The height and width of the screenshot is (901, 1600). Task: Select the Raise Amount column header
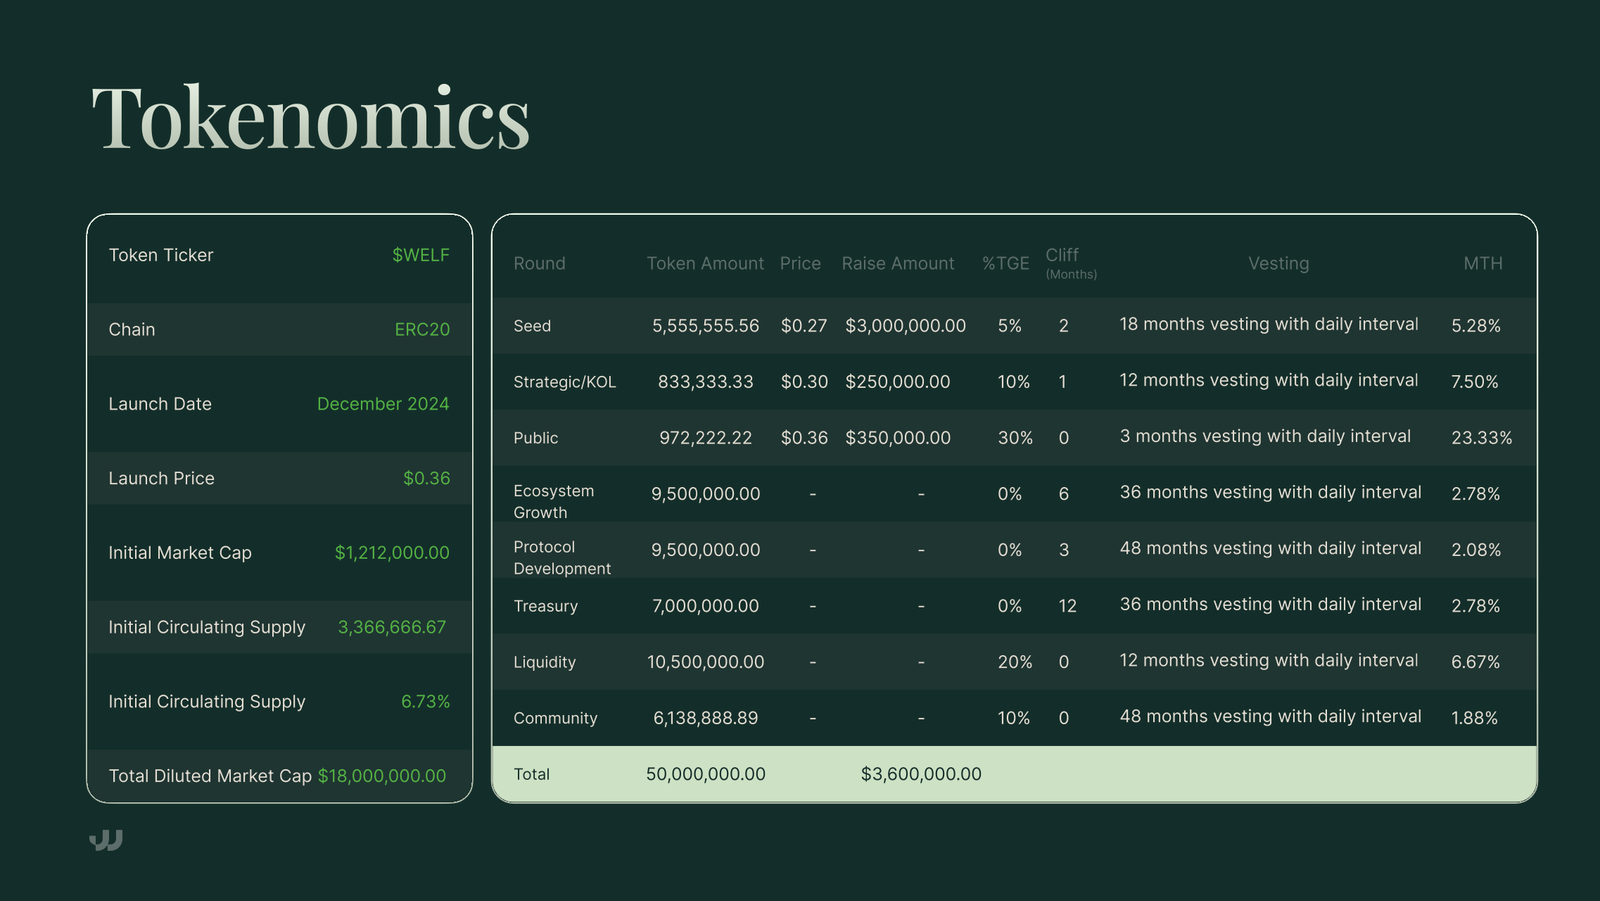(x=898, y=264)
